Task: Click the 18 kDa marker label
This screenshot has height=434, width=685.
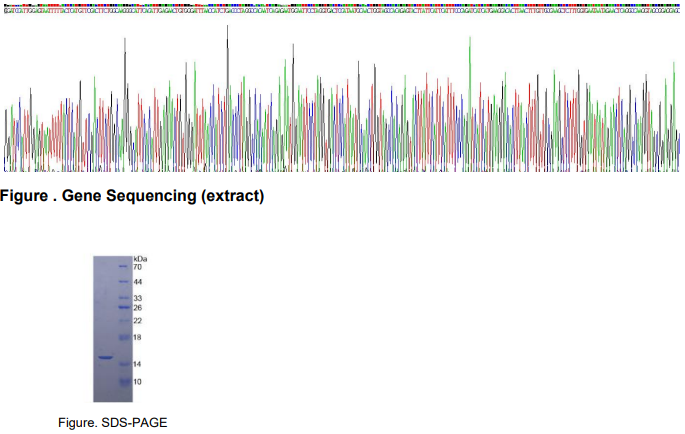Action: pos(137,337)
